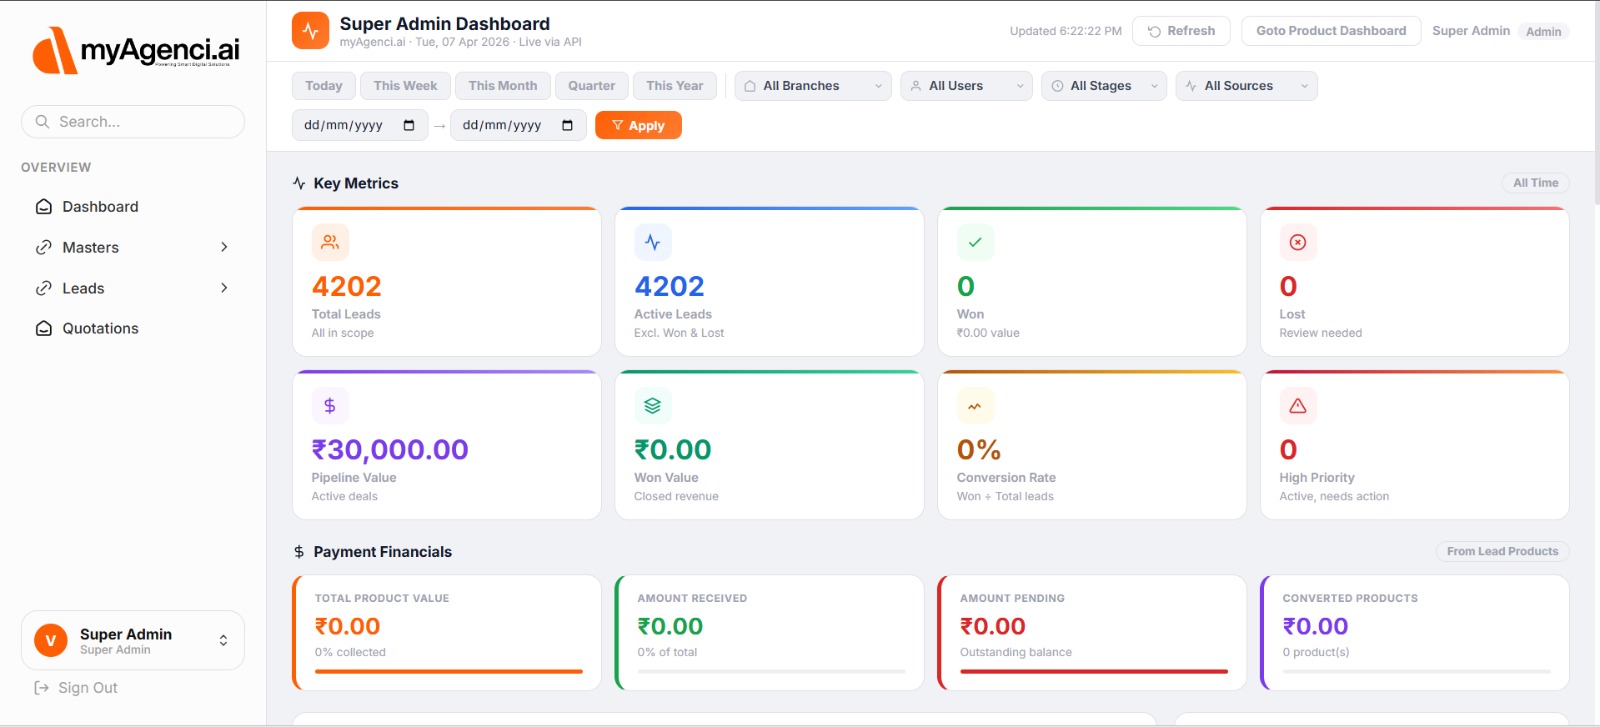
Task: Click the Lost cross-circle icon
Action: (x=1298, y=242)
